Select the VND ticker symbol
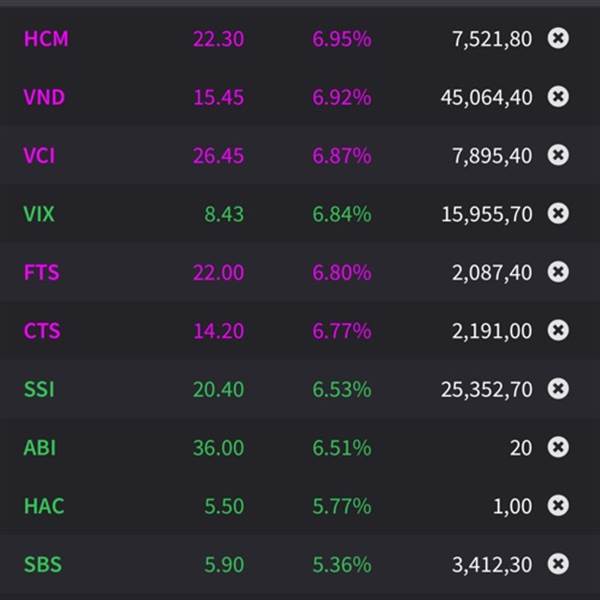 click(45, 98)
